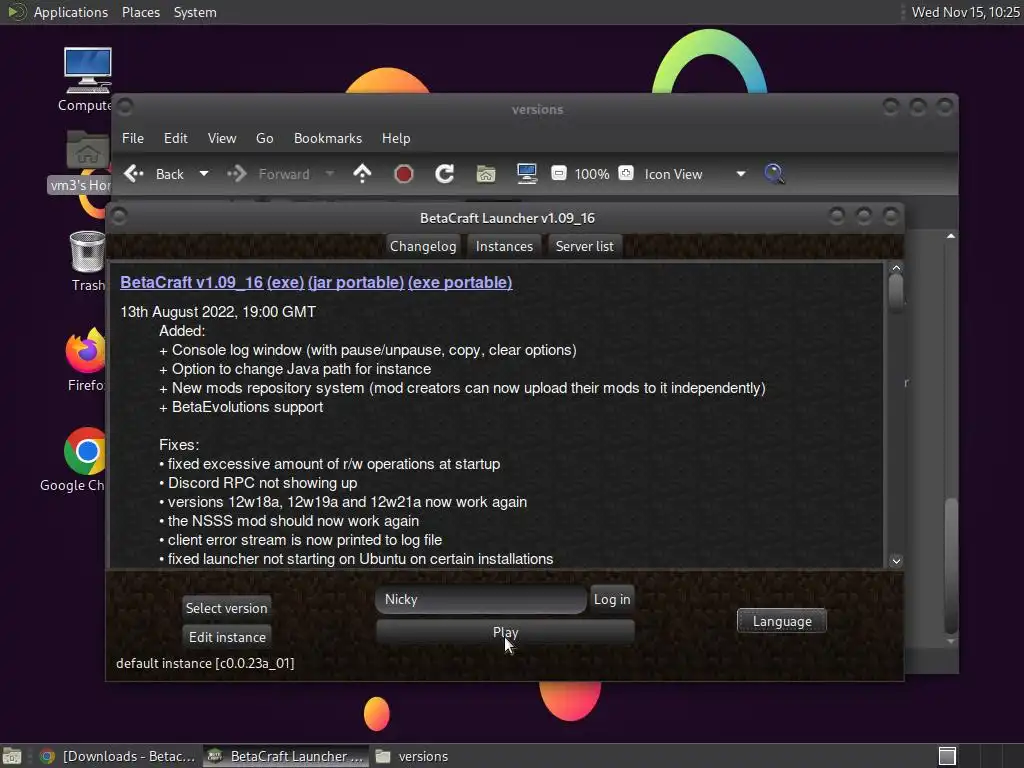Open BetaCraft v1.09_16 link
This screenshot has width=1024, height=768.
pos(191,282)
